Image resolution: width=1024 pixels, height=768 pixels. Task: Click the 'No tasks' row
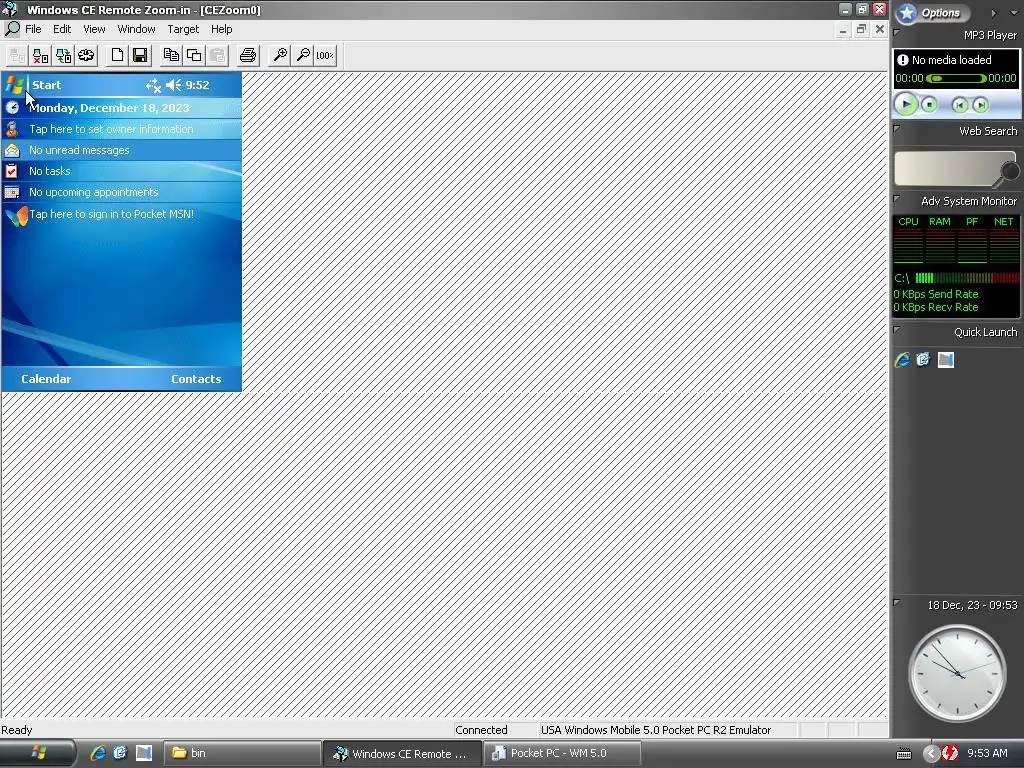(121, 171)
